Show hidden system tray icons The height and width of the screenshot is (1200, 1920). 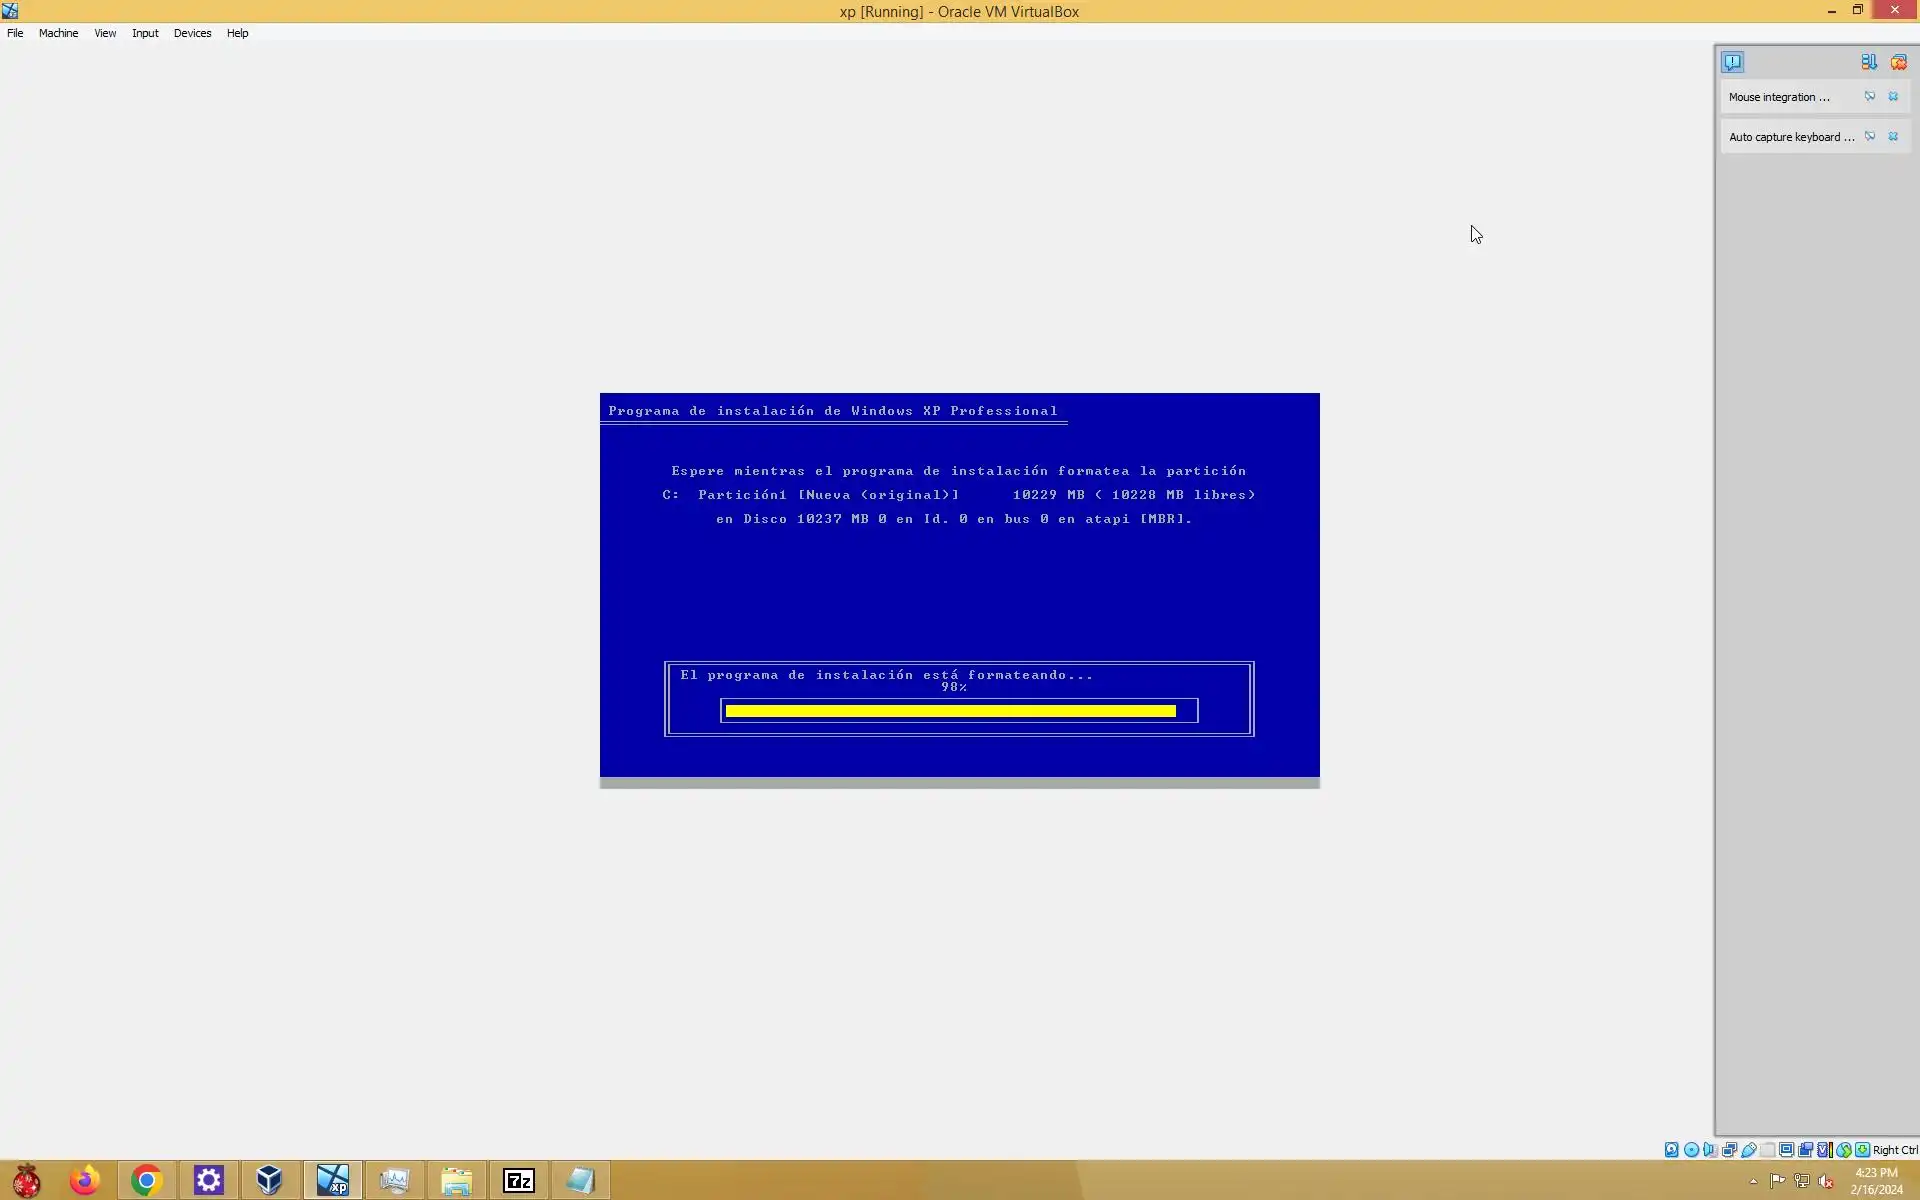(1753, 1181)
